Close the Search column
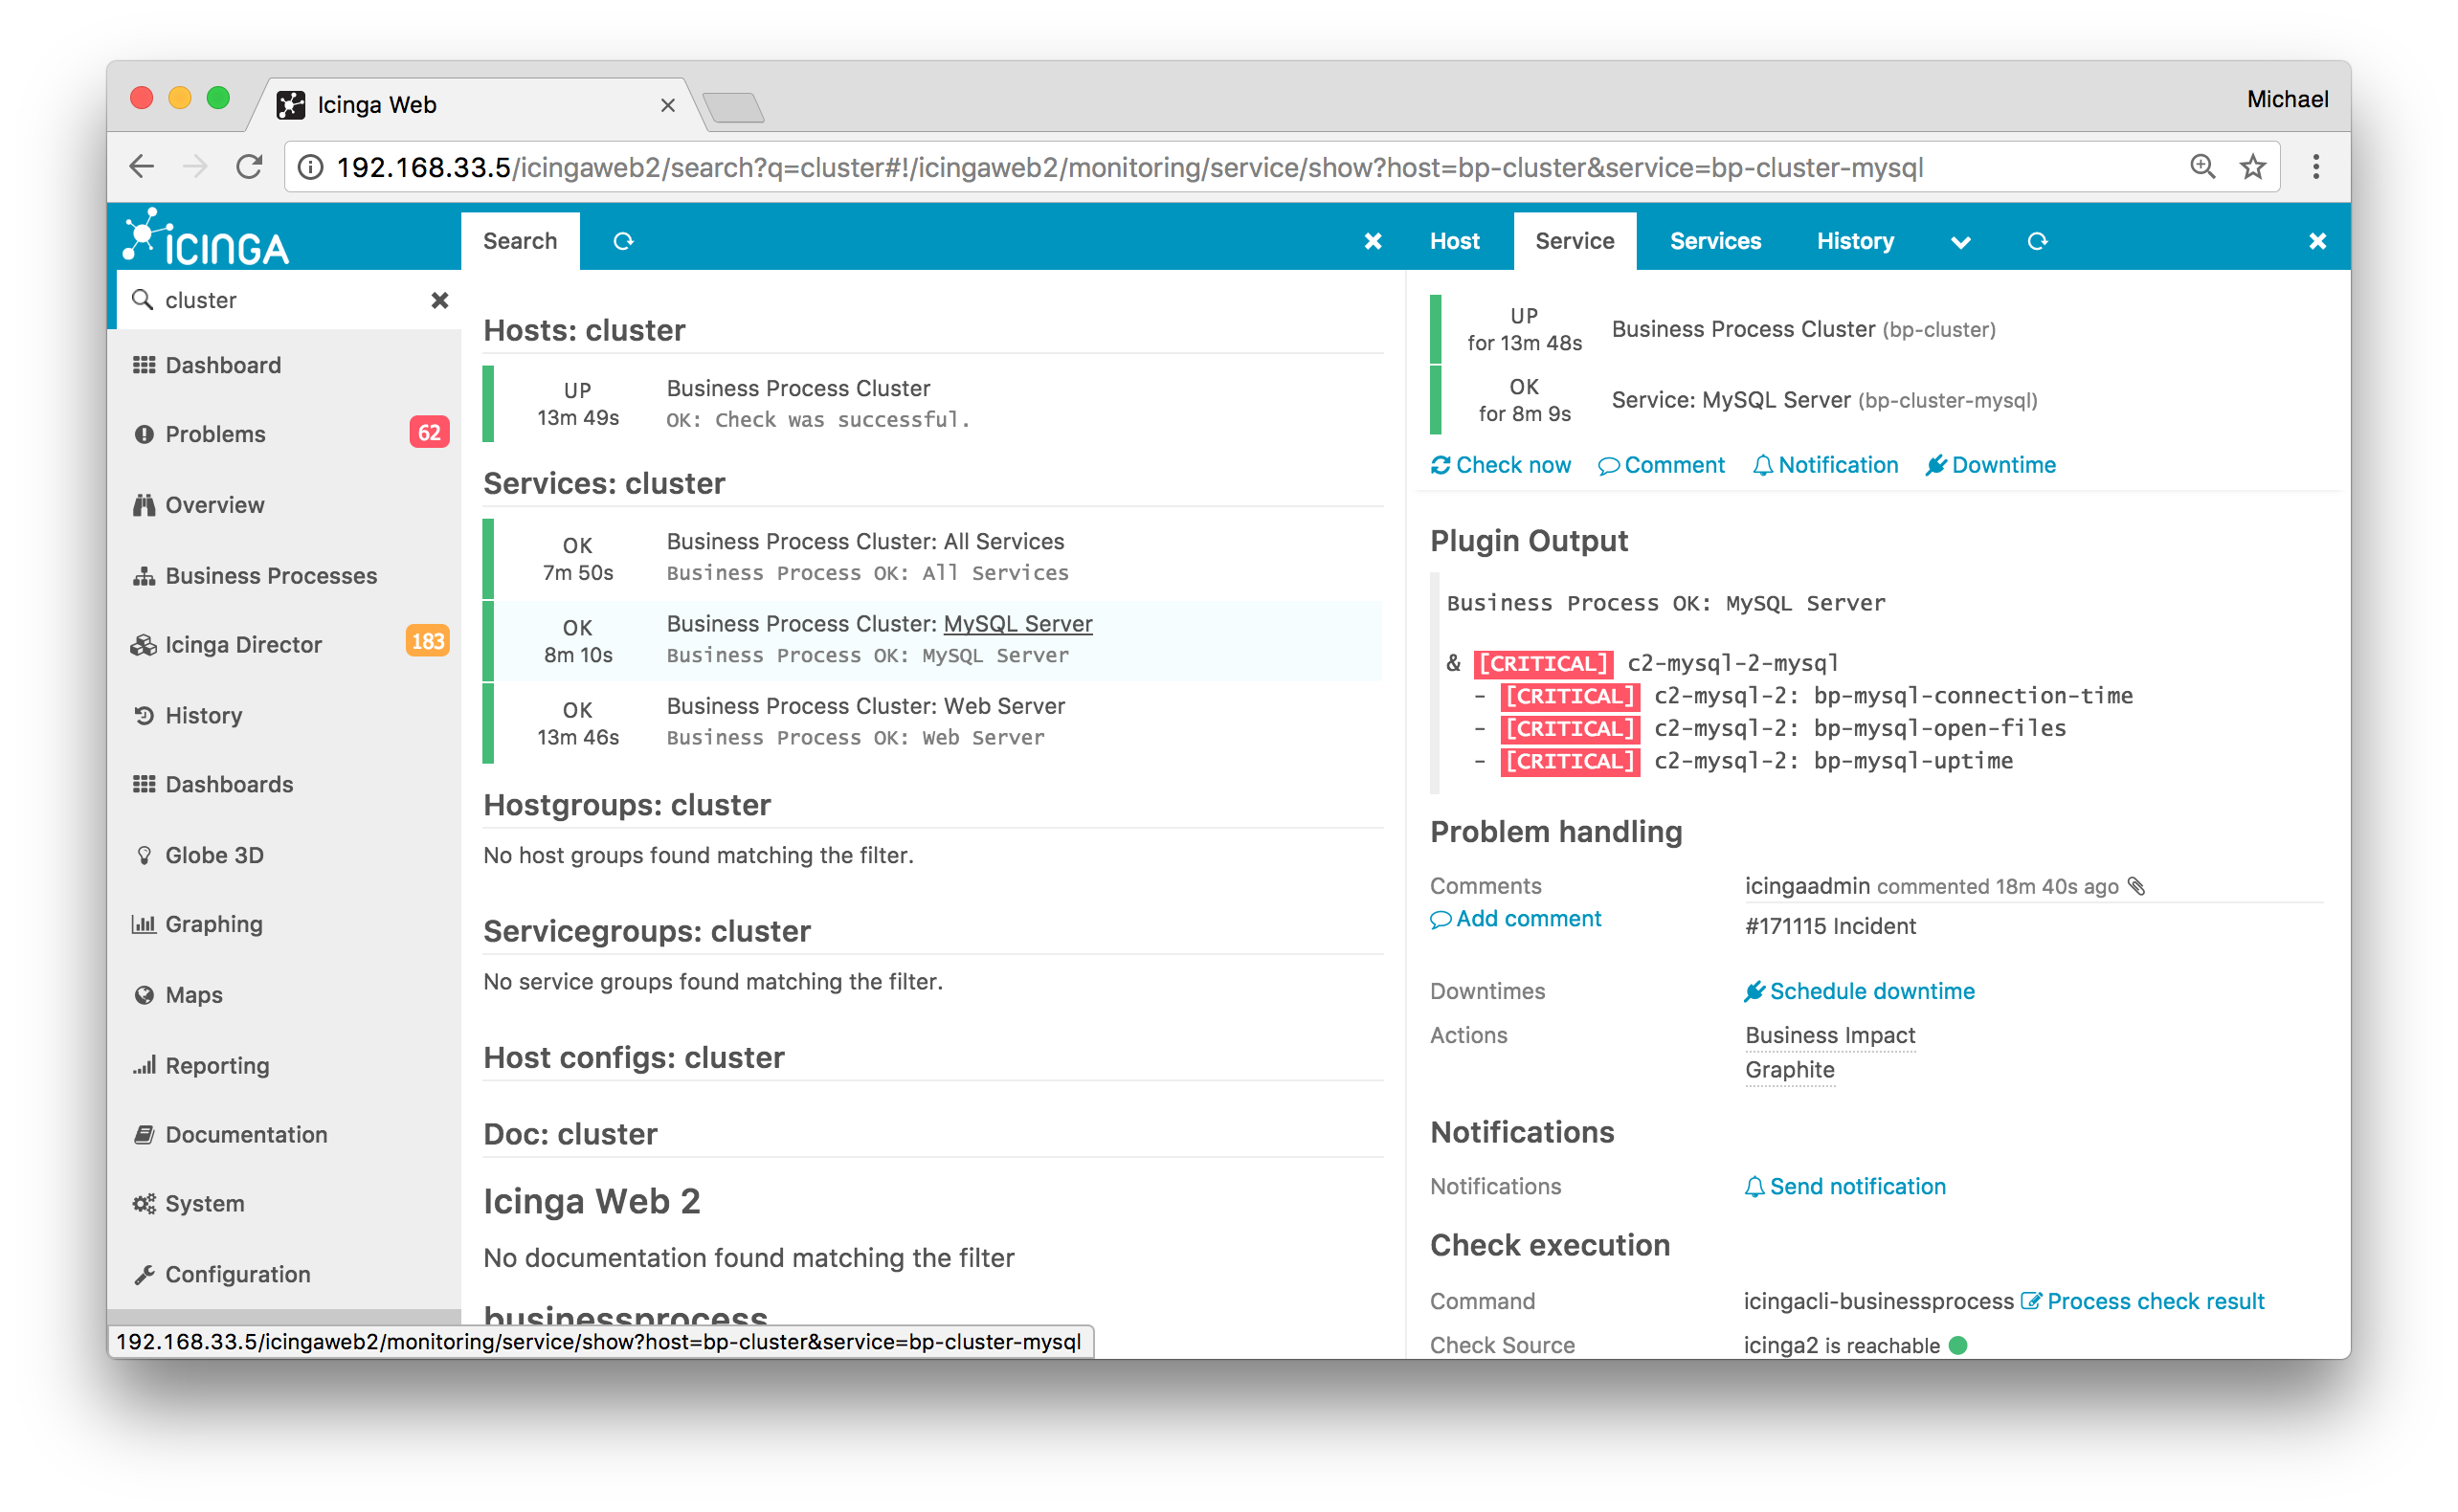Viewport: 2458px width, 1512px height. 1373,241
